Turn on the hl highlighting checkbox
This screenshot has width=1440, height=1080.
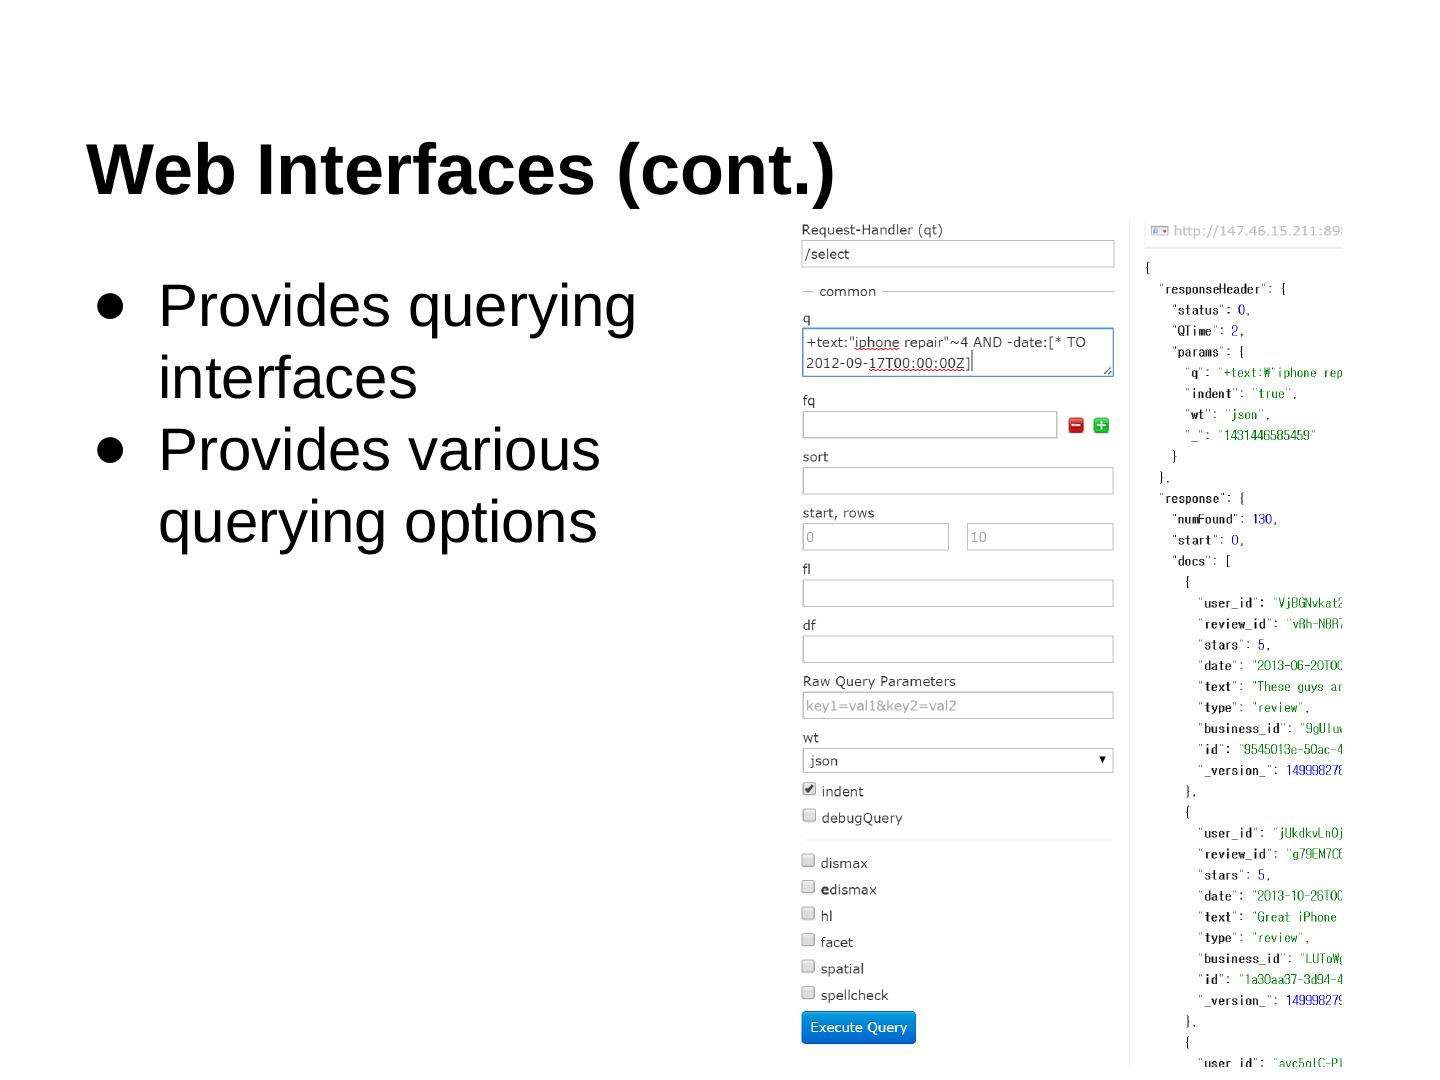(808, 914)
